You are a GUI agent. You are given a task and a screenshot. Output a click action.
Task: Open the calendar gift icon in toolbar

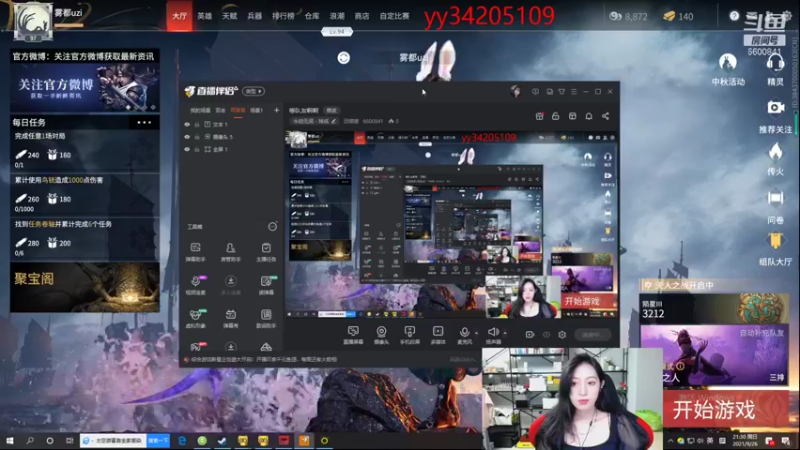(x=539, y=116)
